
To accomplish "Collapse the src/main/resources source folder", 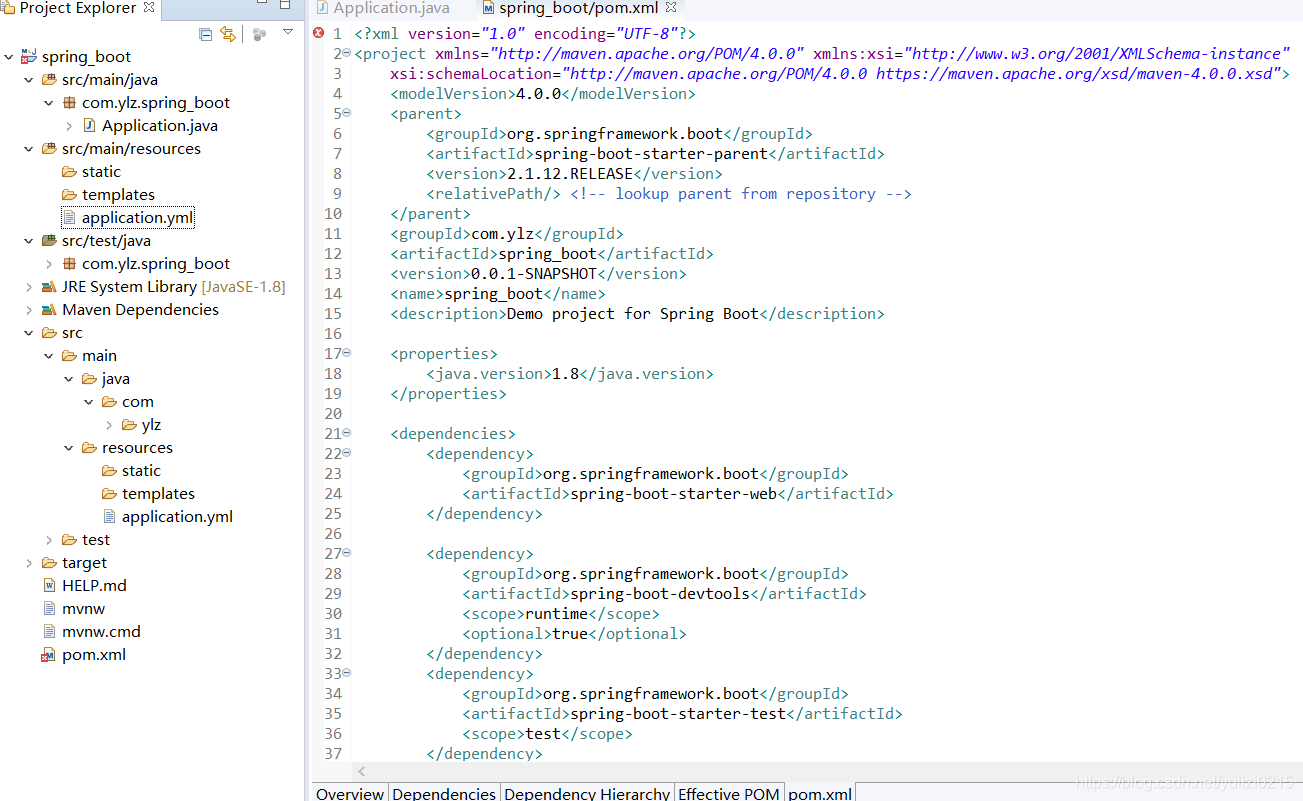I will [29, 149].
